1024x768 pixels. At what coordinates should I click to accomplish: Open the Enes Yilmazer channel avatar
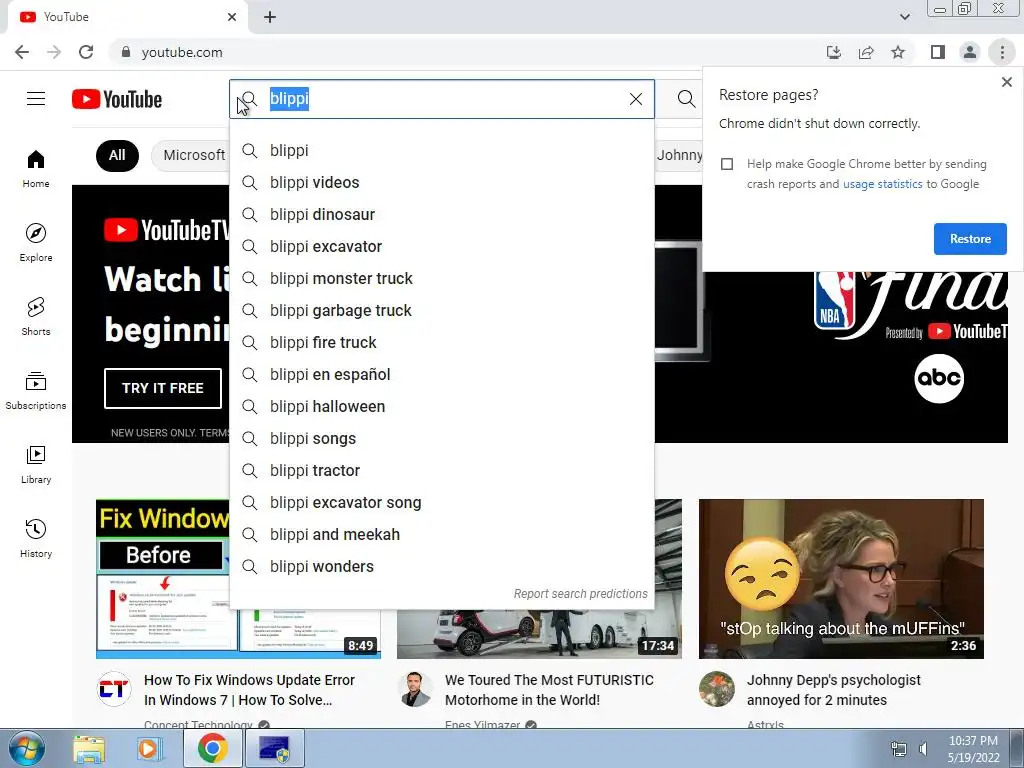tap(415, 689)
